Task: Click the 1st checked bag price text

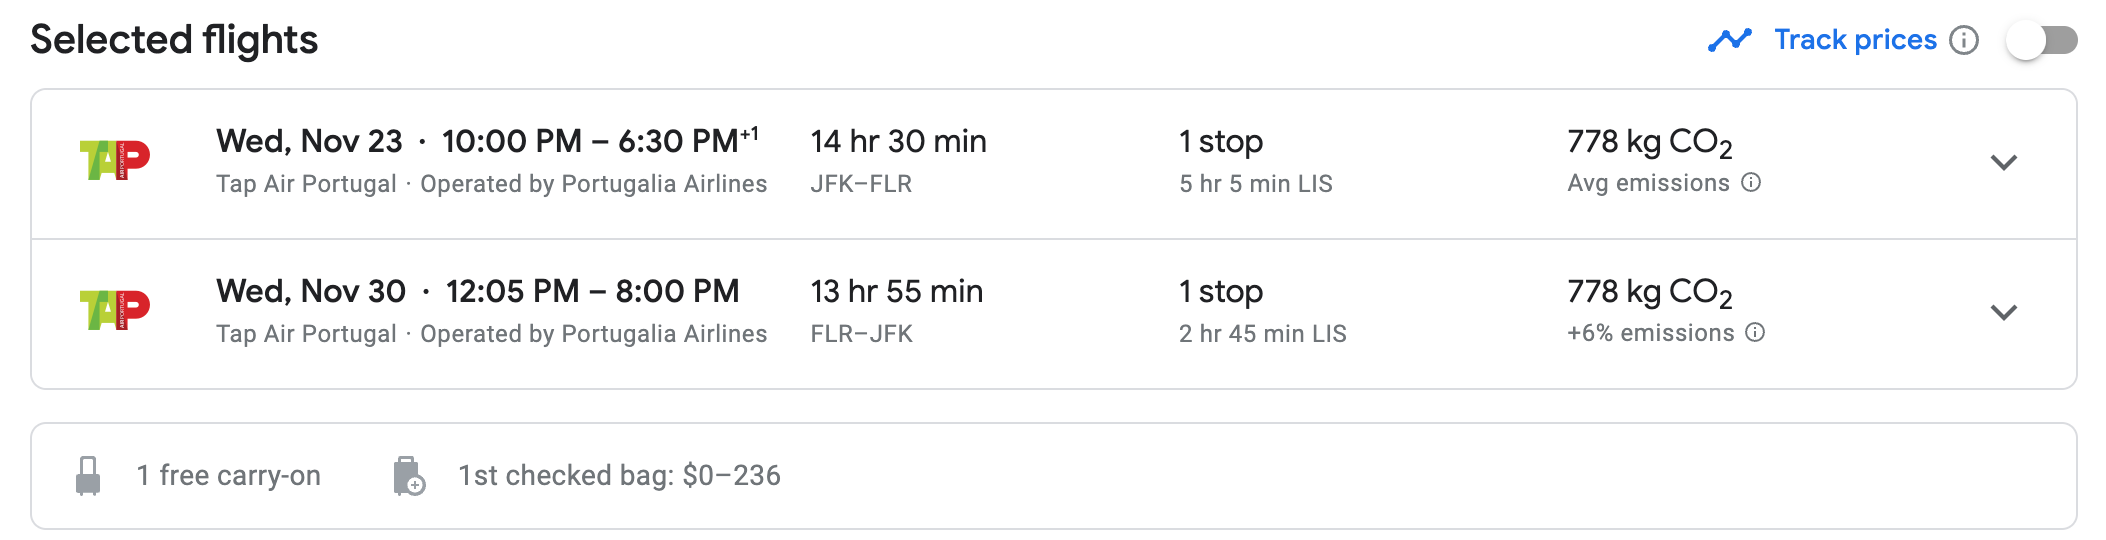Action: 619,476
